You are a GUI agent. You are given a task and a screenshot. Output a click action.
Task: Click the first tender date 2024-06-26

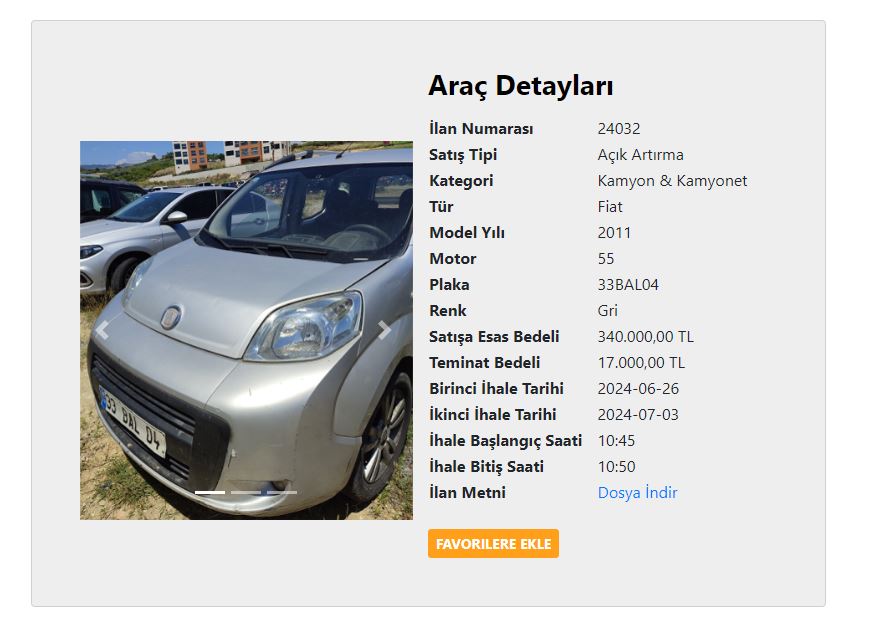(638, 389)
